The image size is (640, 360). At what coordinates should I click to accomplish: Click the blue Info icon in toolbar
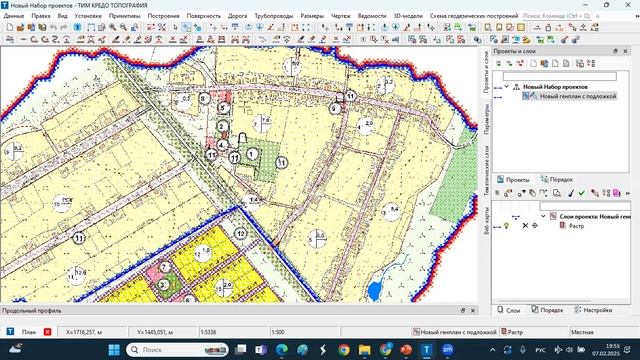pos(77,28)
